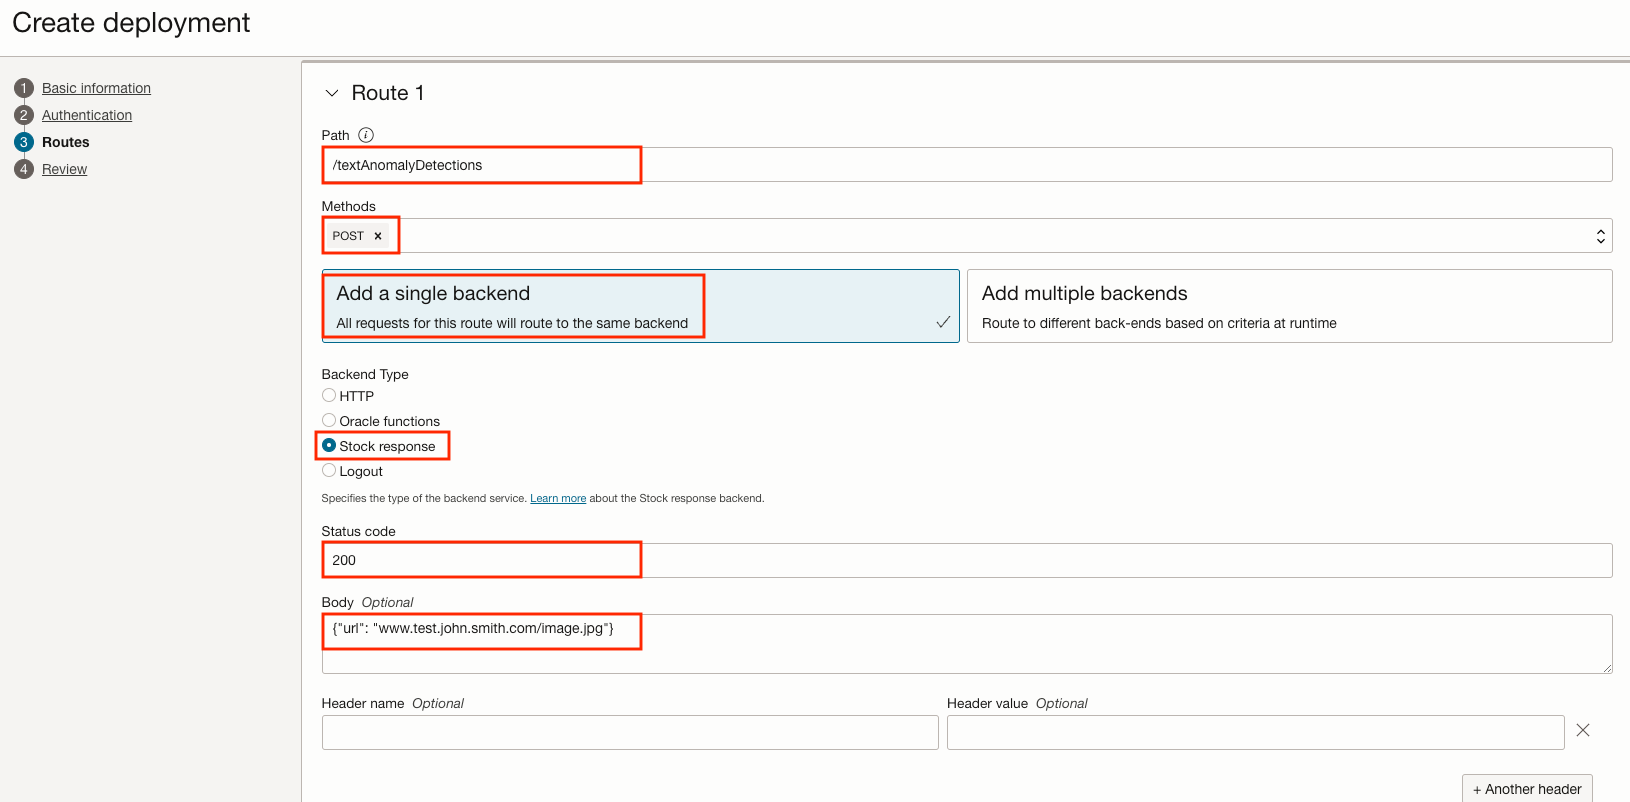Screen dimensions: 1630x802
Task: Click the Status code input field
Action: 966,560
